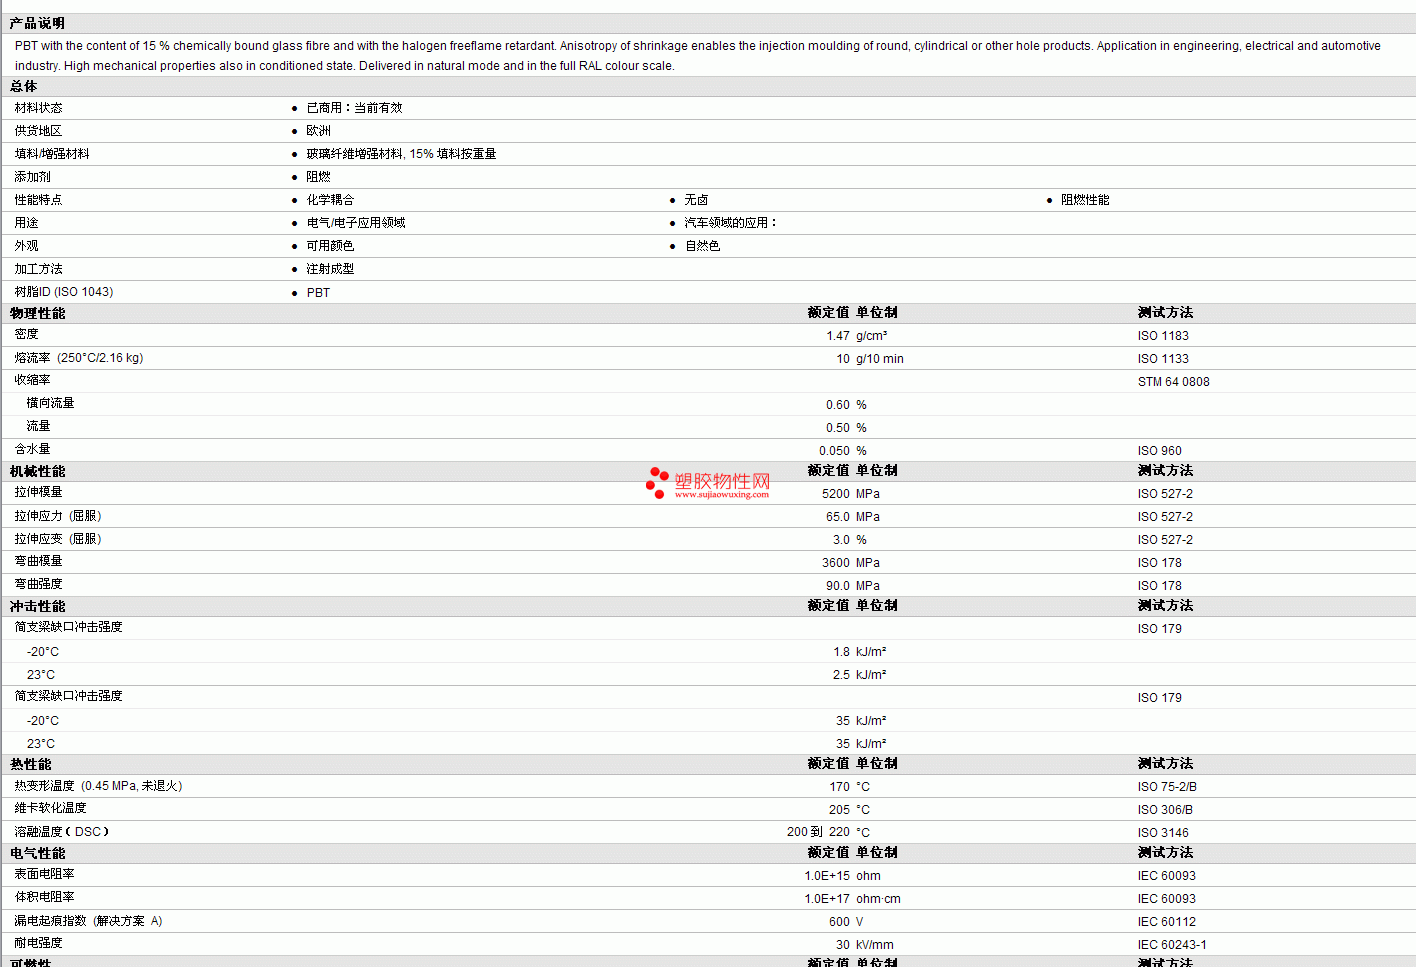Viewport: 1416px width, 967px height.
Task: Click the 冲击性能 section header
Action: pos(37,607)
